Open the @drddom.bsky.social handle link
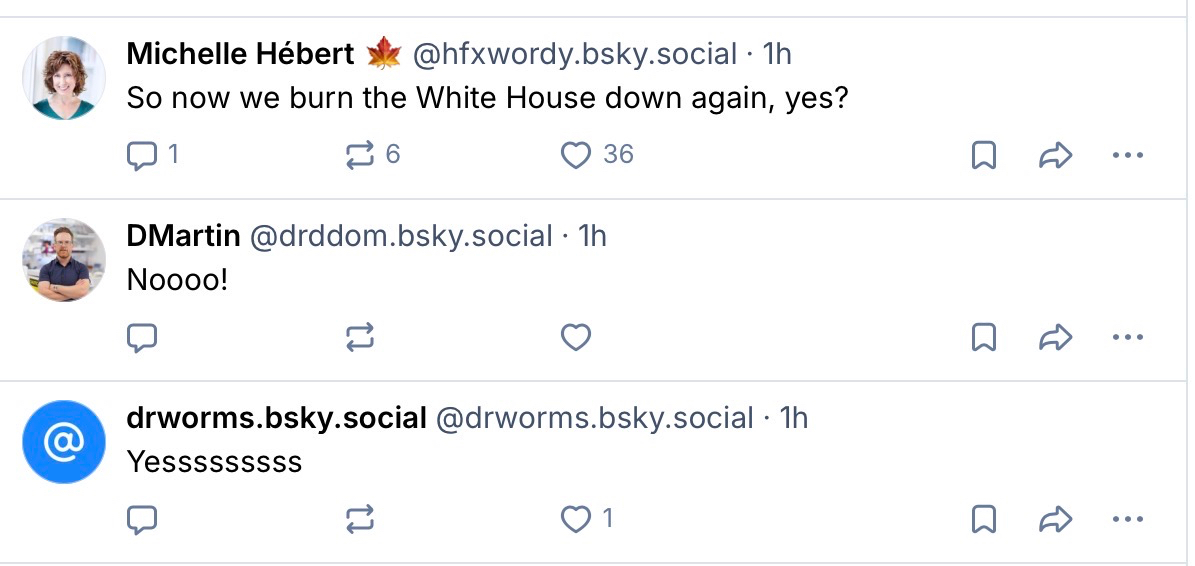This screenshot has height=566, width=1195. tap(400, 236)
